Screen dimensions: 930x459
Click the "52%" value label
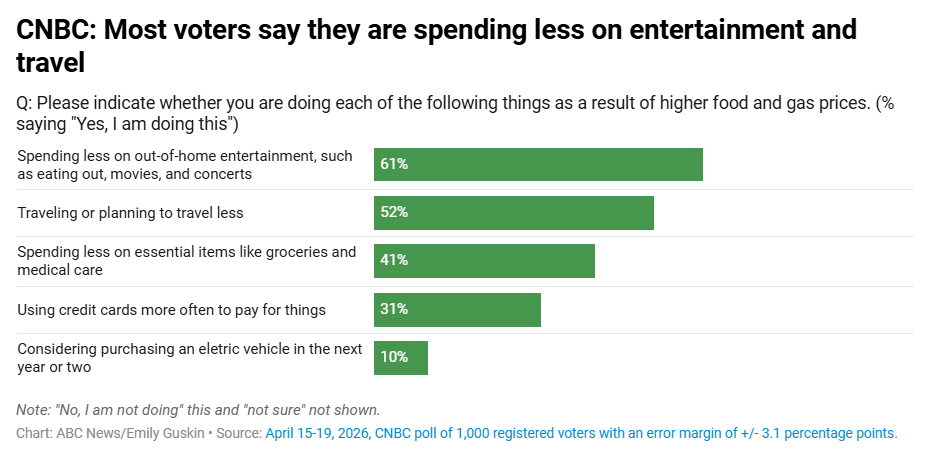[x=394, y=213]
